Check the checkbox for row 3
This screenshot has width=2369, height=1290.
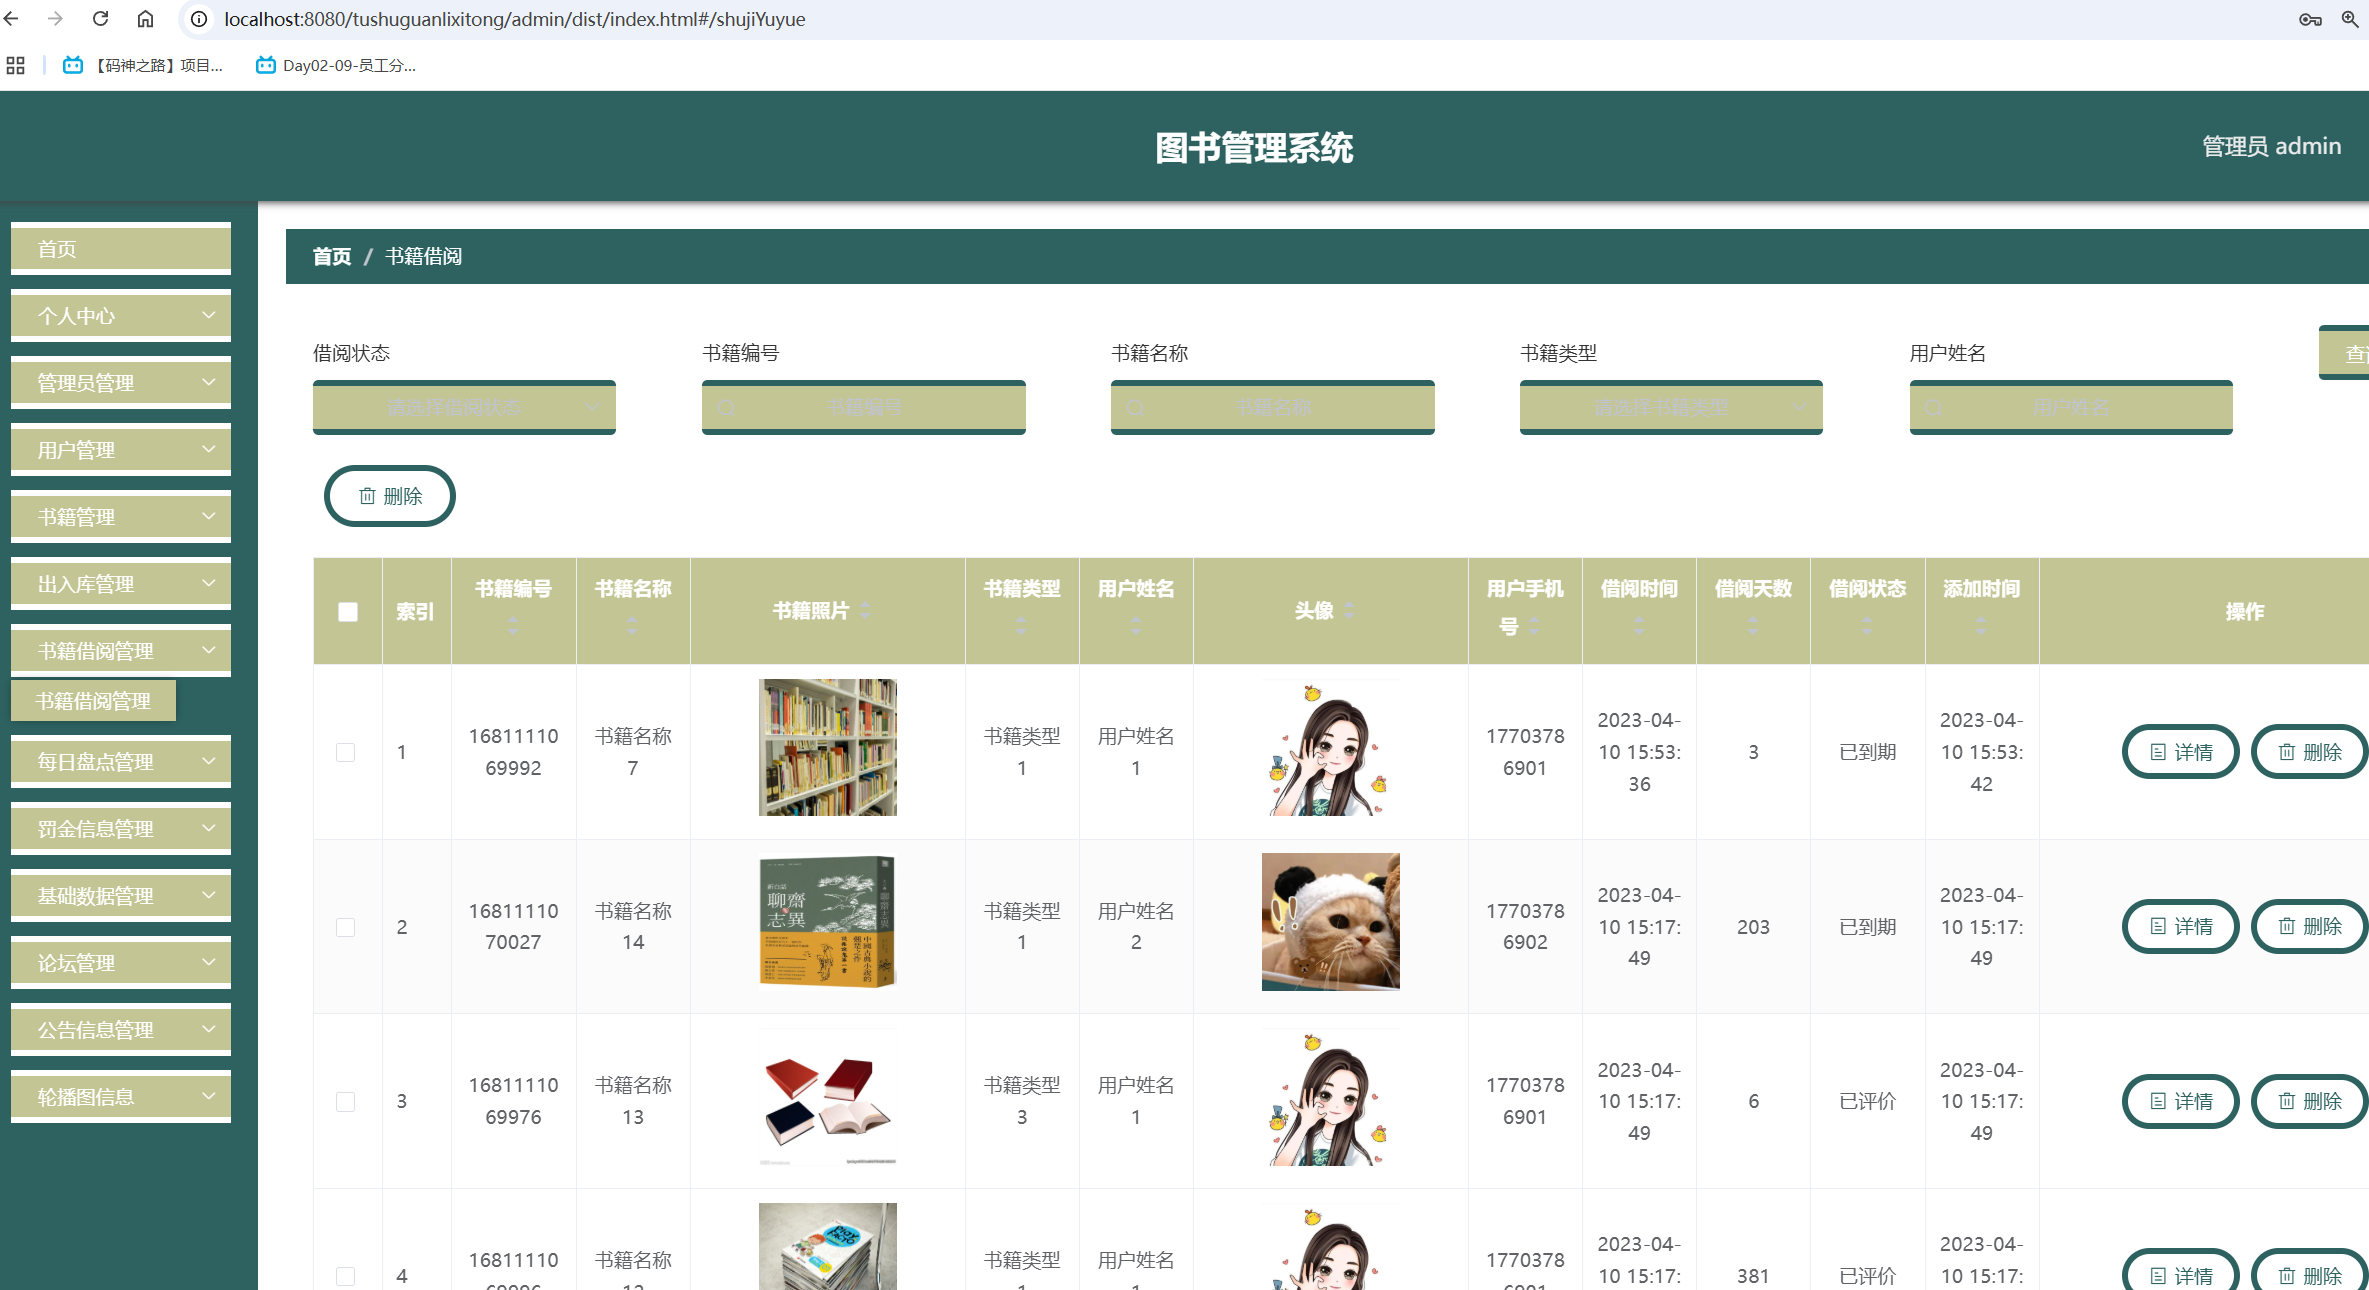346,1101
